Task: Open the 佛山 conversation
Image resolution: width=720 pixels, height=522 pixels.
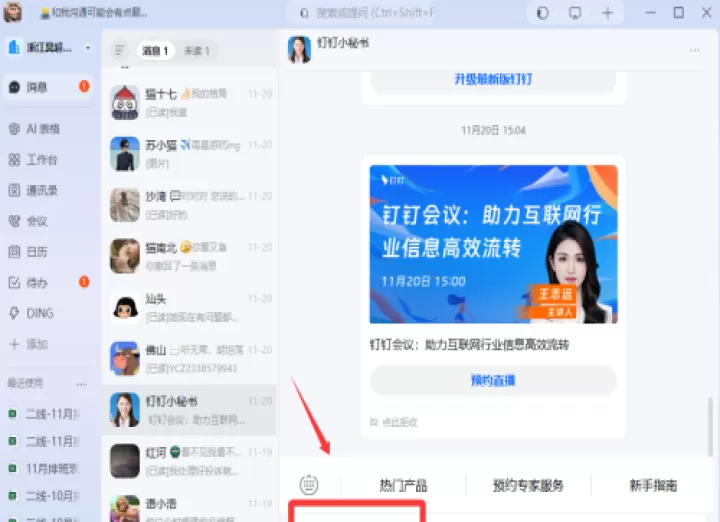Action: tap(189, 359)
